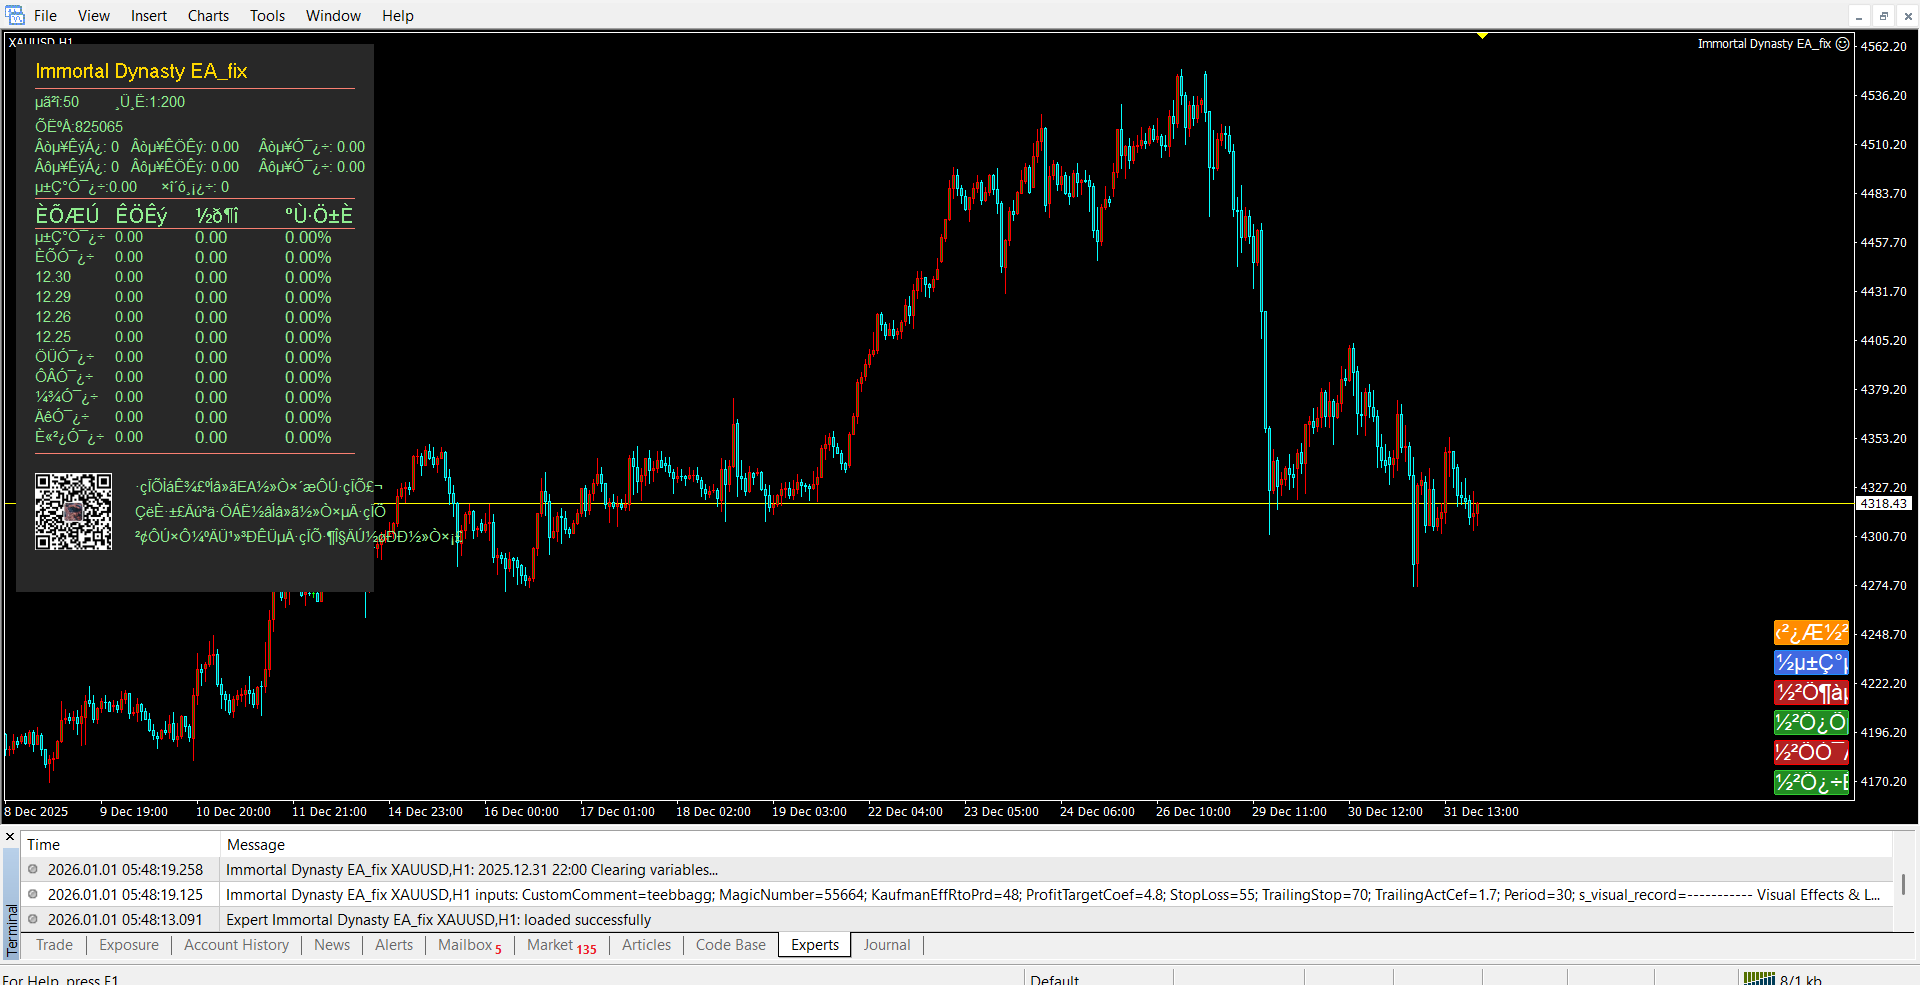Screen dimensions: 1920x985
Task: Open the Tools menu
Action: pyautogui.click(x=267, y=15)
